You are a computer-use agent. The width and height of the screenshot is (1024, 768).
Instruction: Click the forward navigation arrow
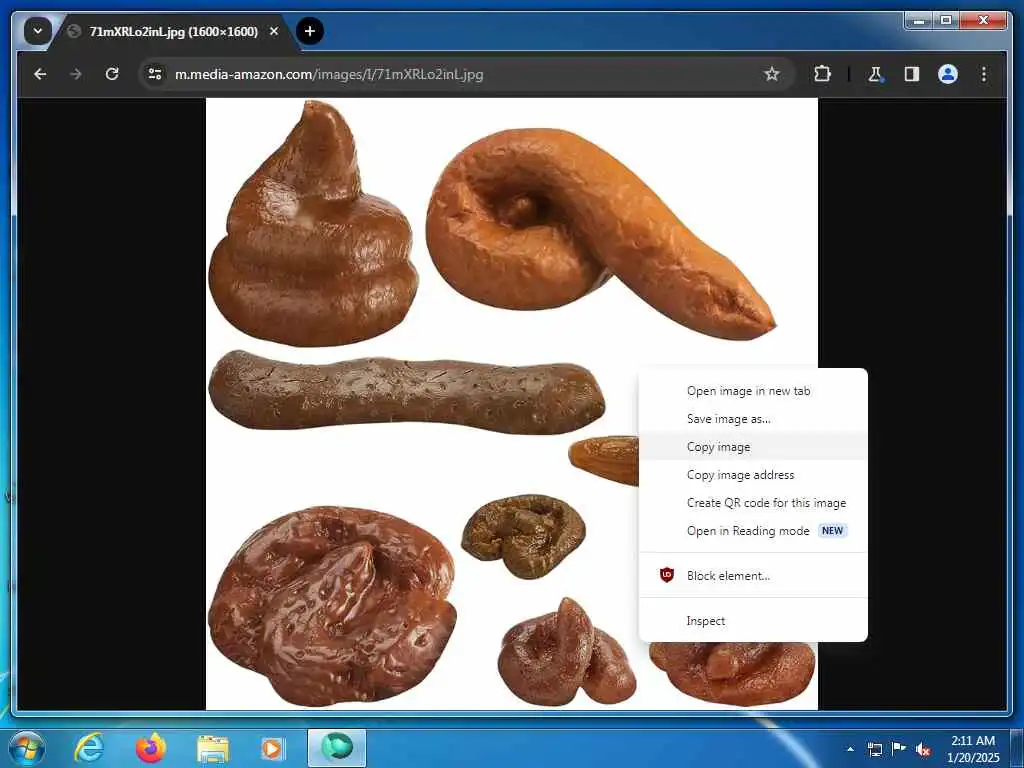(x=76, y=74)
